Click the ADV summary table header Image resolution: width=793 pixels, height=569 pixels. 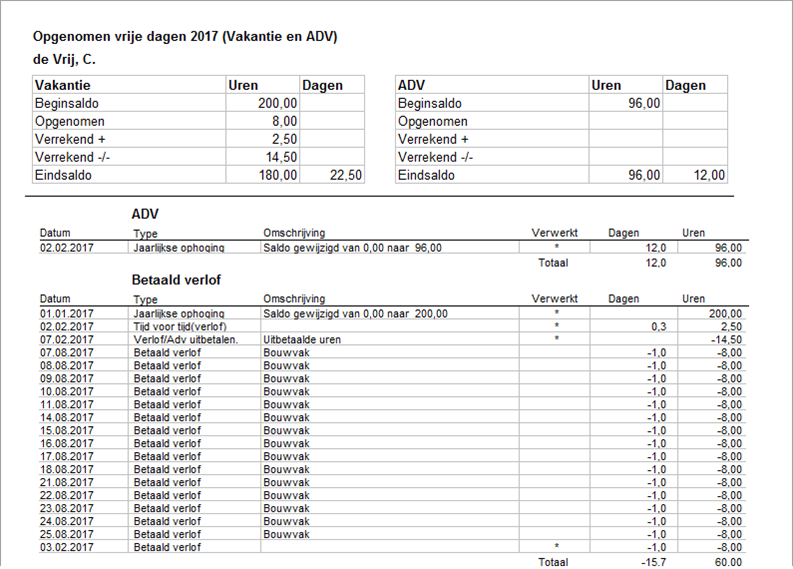point(411,85)
